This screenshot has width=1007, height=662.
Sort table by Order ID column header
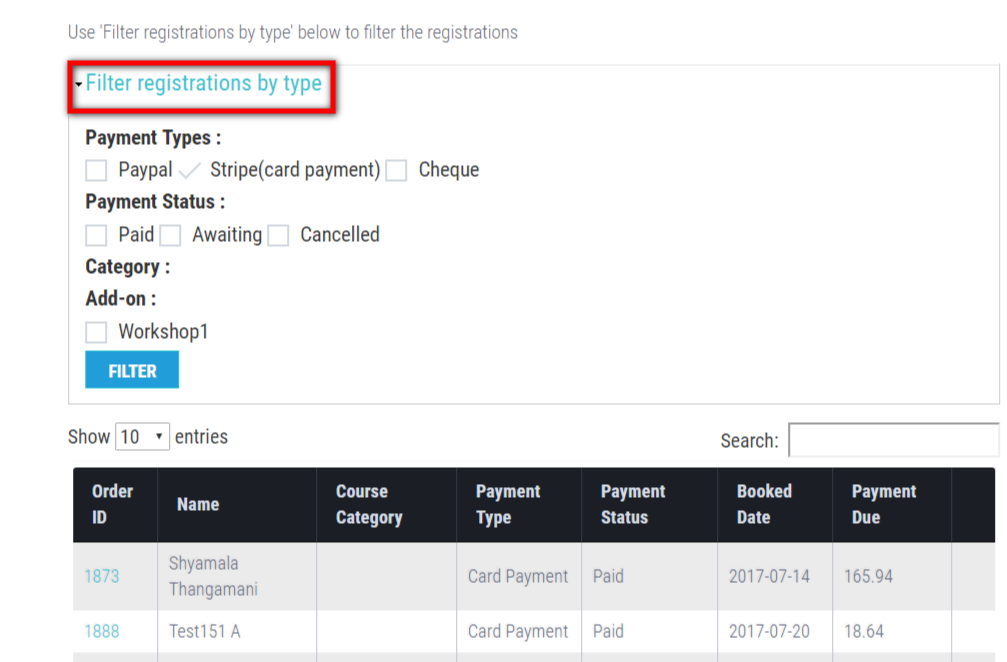(116, 505)
